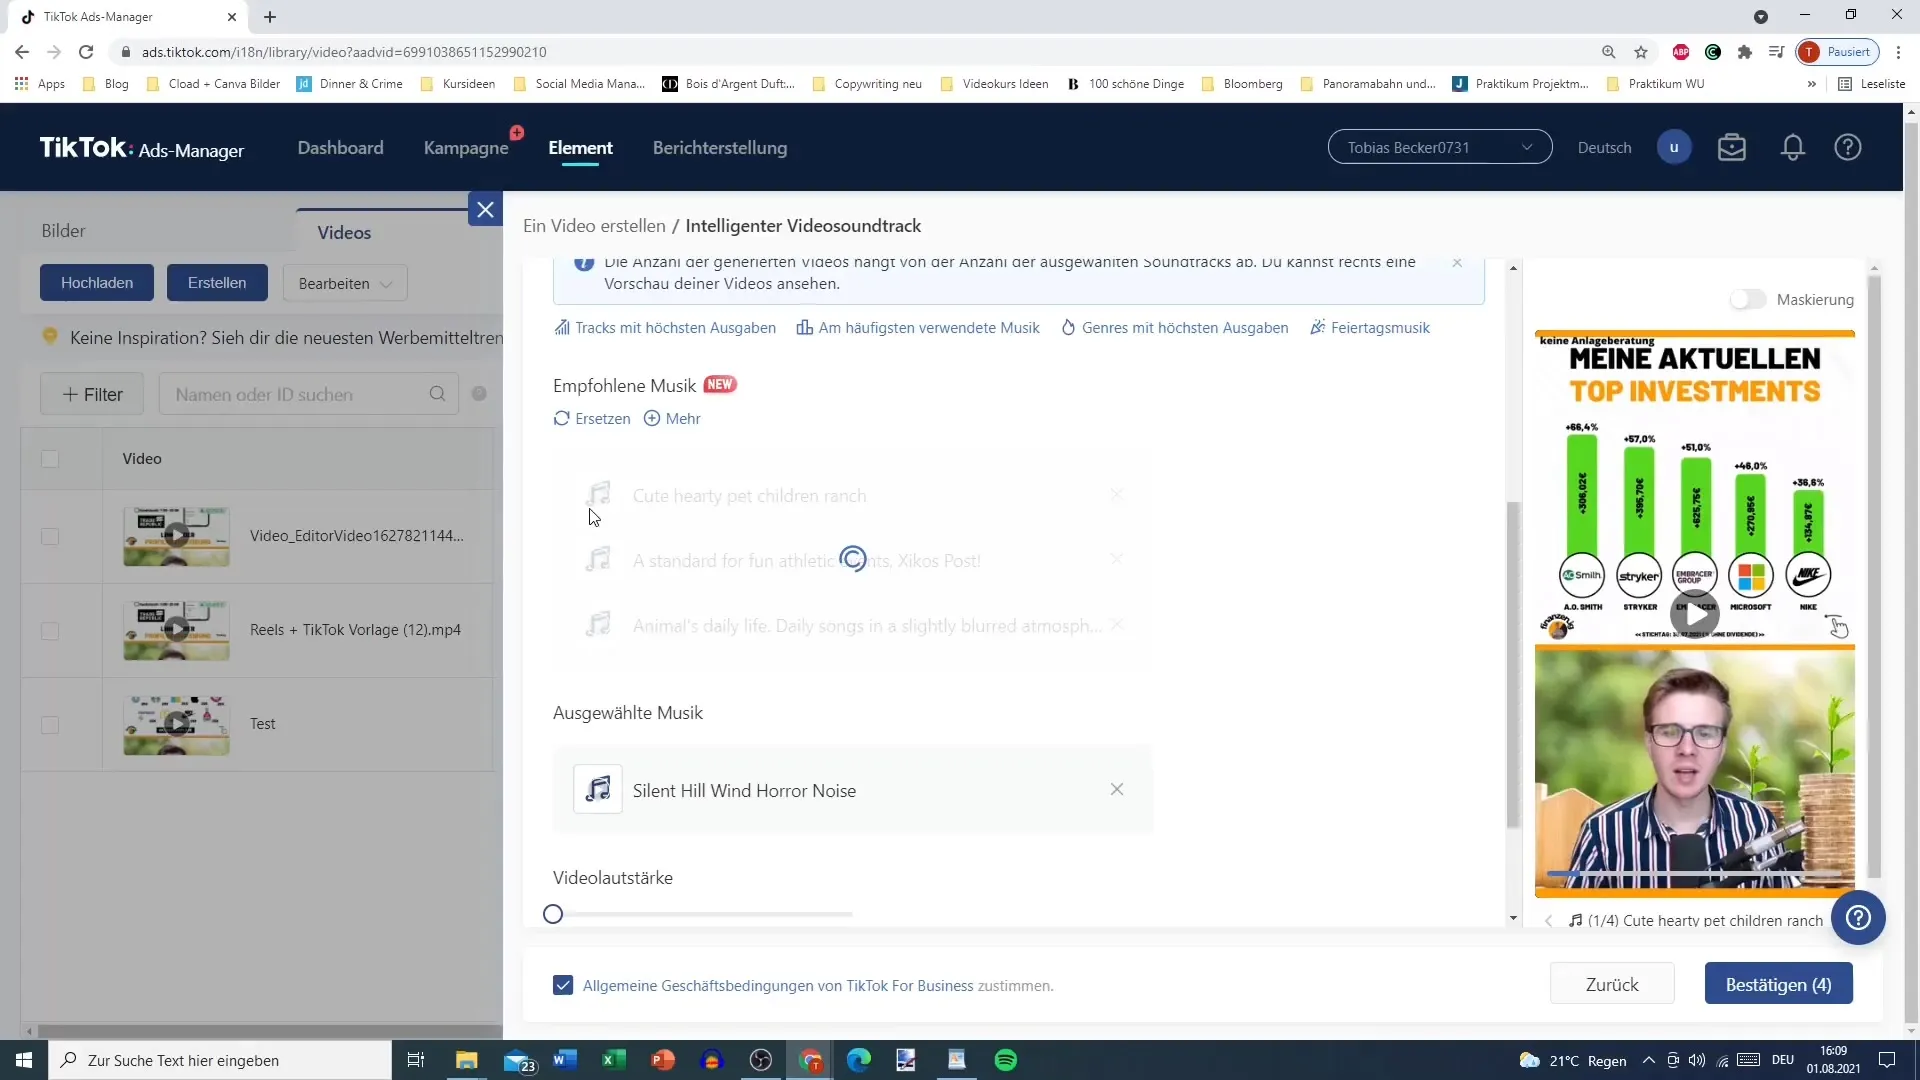Open the Test video thumbnail
This screenshot has width=1920, height=1080.
(176, 724)
